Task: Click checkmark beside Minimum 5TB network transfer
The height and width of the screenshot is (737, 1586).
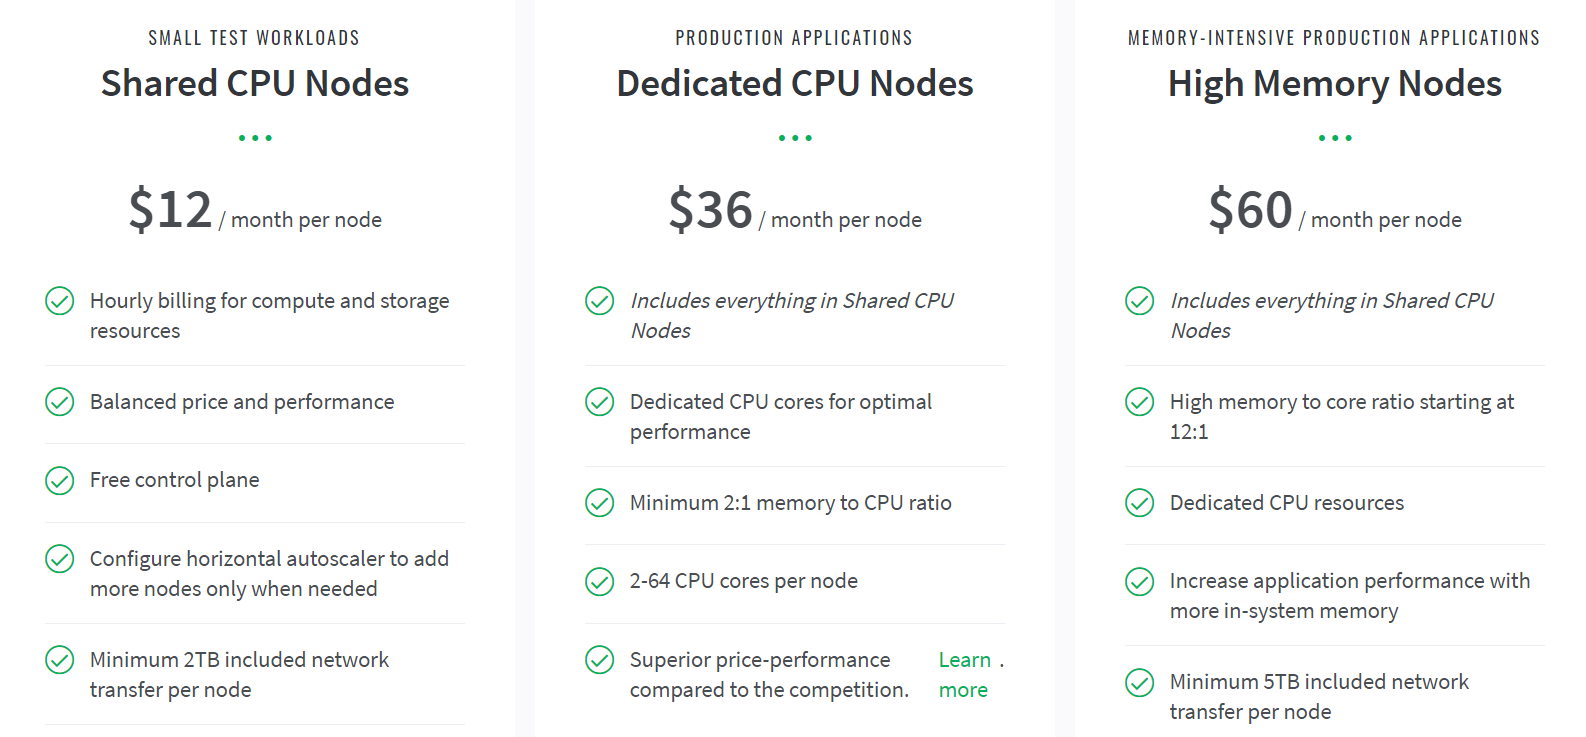Action: tap(1140, 681)
